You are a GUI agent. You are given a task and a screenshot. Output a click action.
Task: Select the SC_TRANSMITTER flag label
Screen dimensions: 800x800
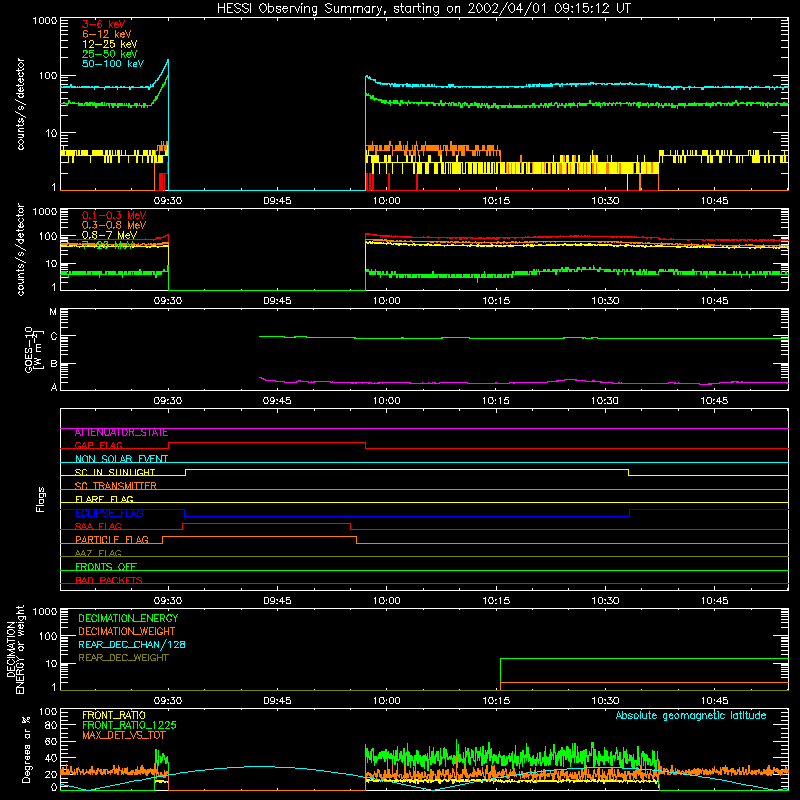[115, 486]
